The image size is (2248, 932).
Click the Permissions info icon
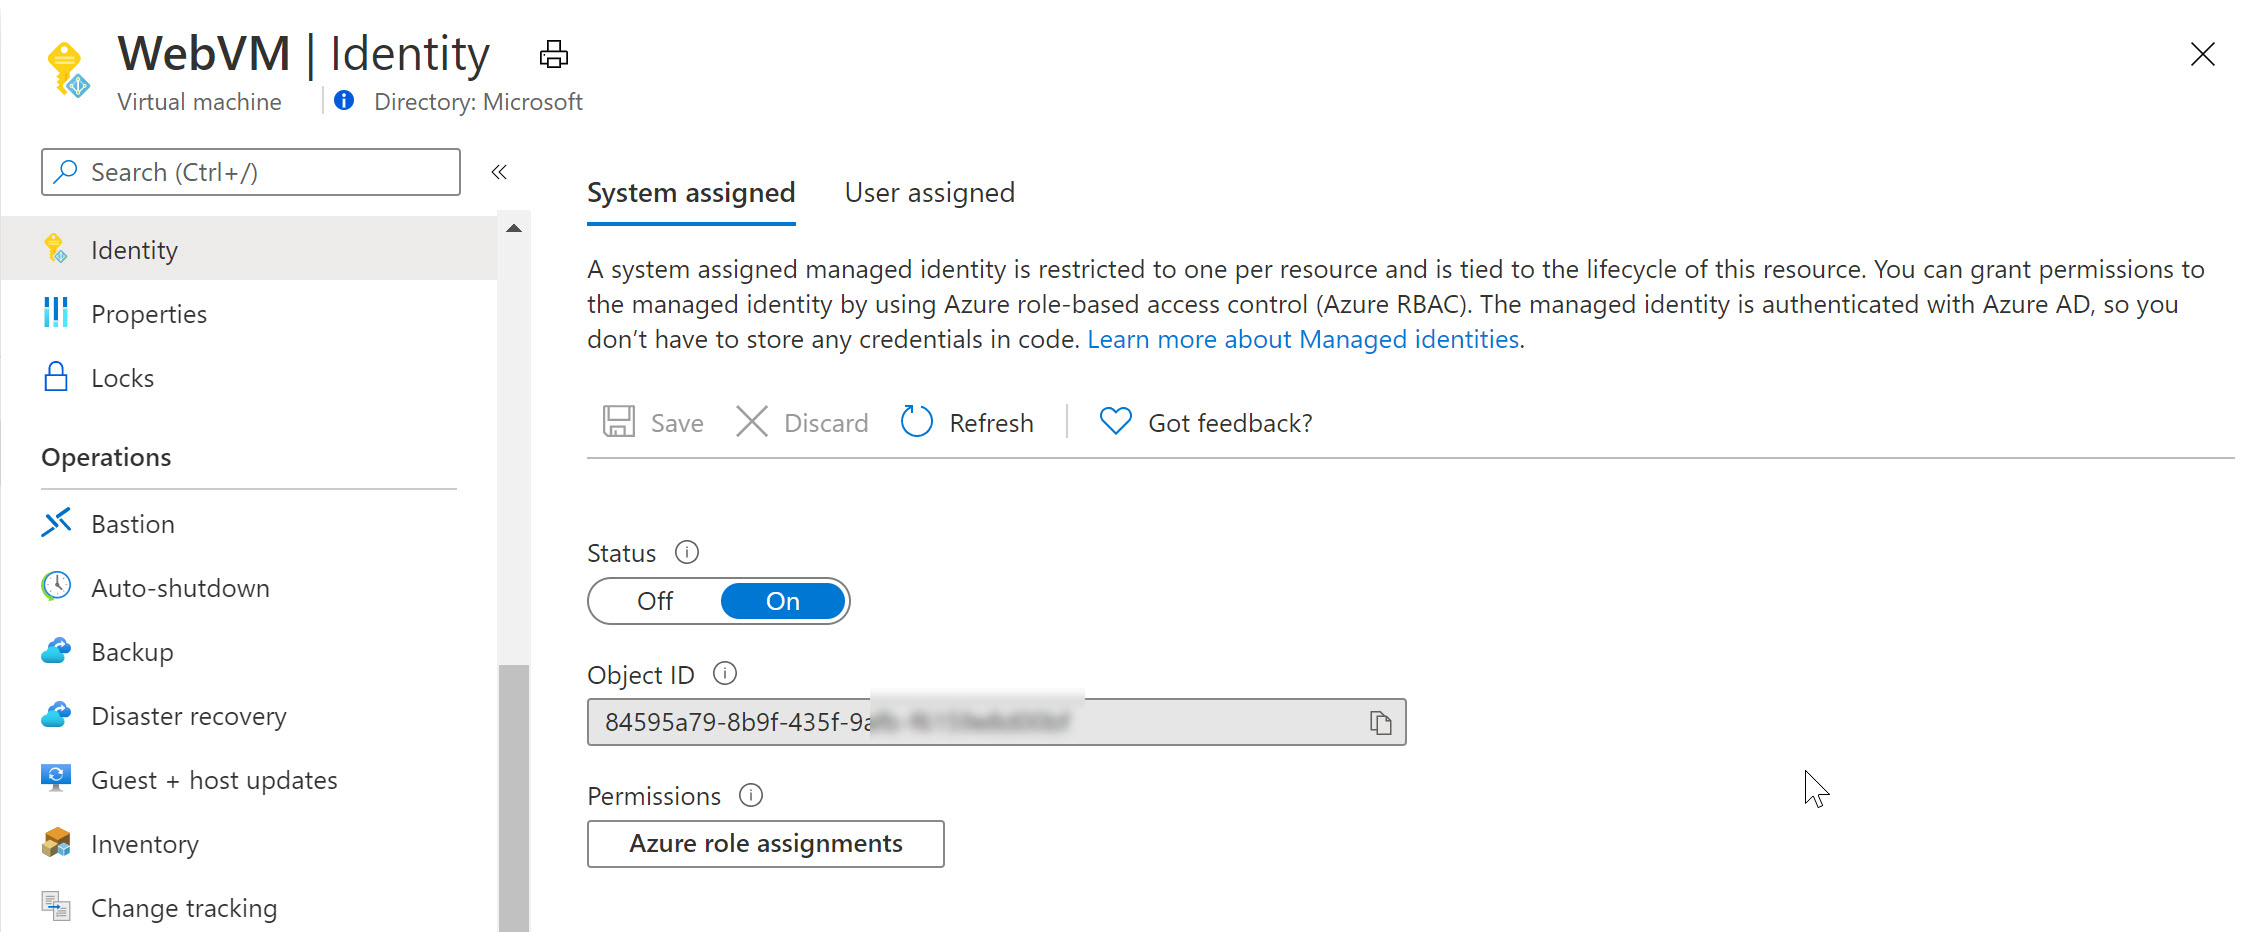click(751, 795)
